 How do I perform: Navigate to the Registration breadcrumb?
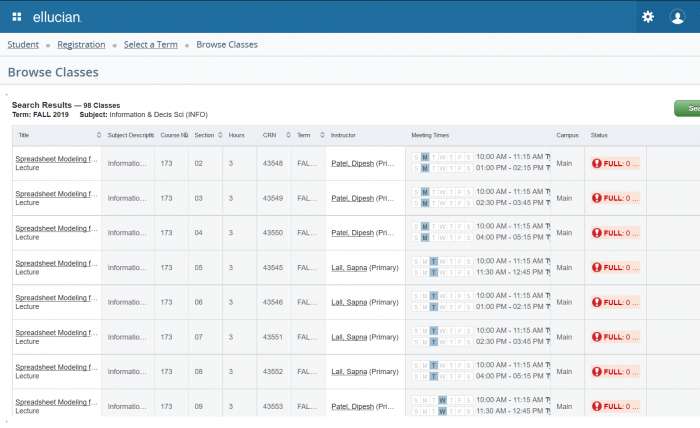[81, 45]
